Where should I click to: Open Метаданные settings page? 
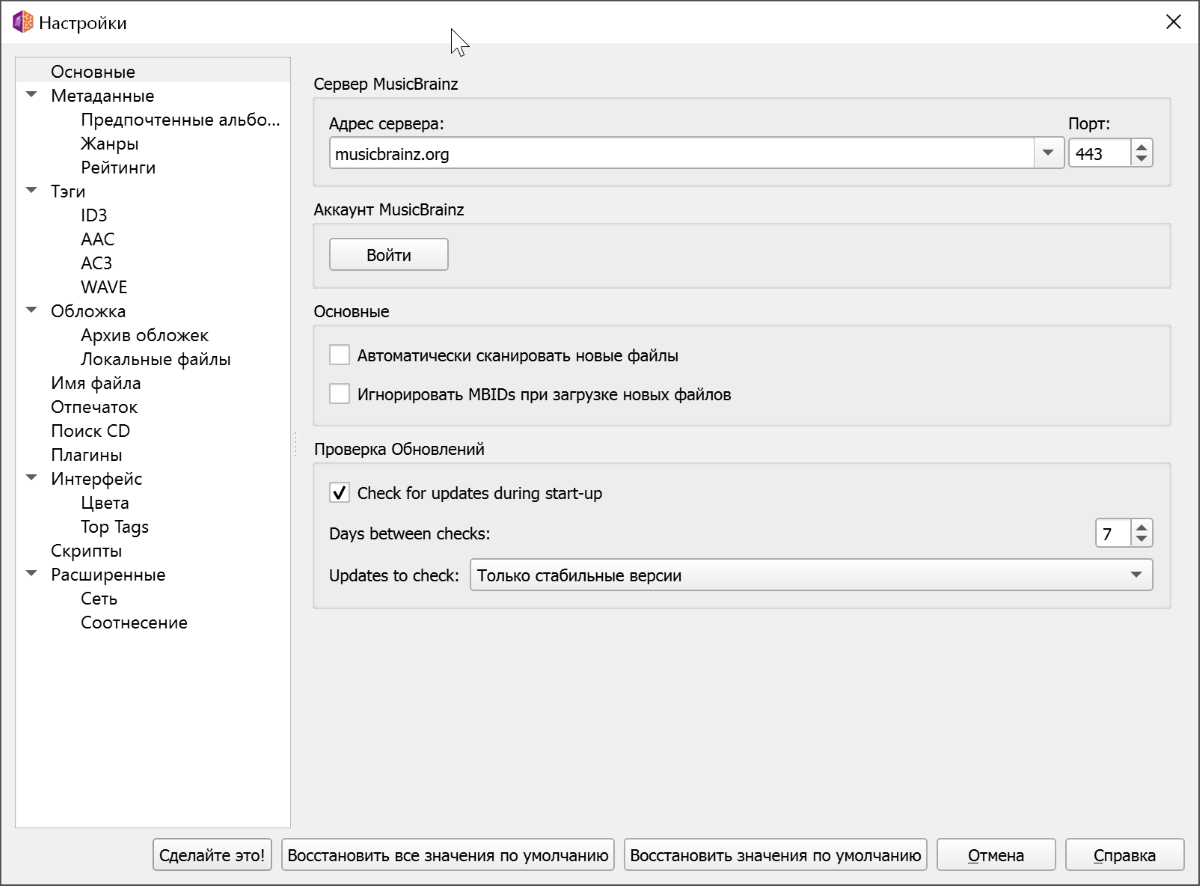(x=102, y=96)
